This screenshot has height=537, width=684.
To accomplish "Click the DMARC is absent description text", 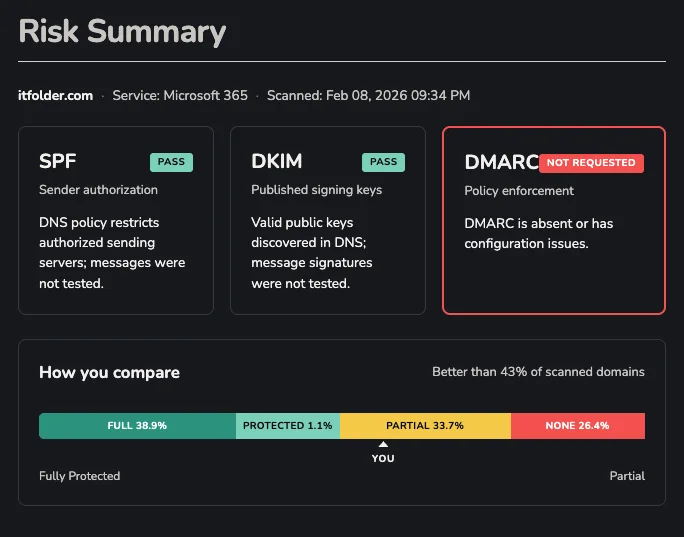I will tap(539, 233).
